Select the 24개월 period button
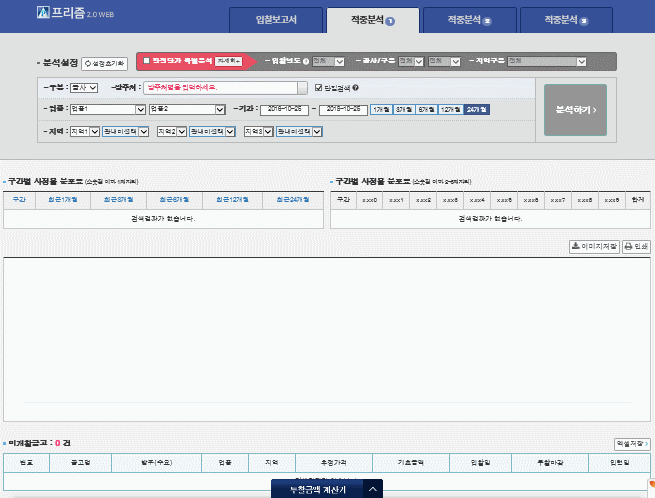 tap(477, 109)
